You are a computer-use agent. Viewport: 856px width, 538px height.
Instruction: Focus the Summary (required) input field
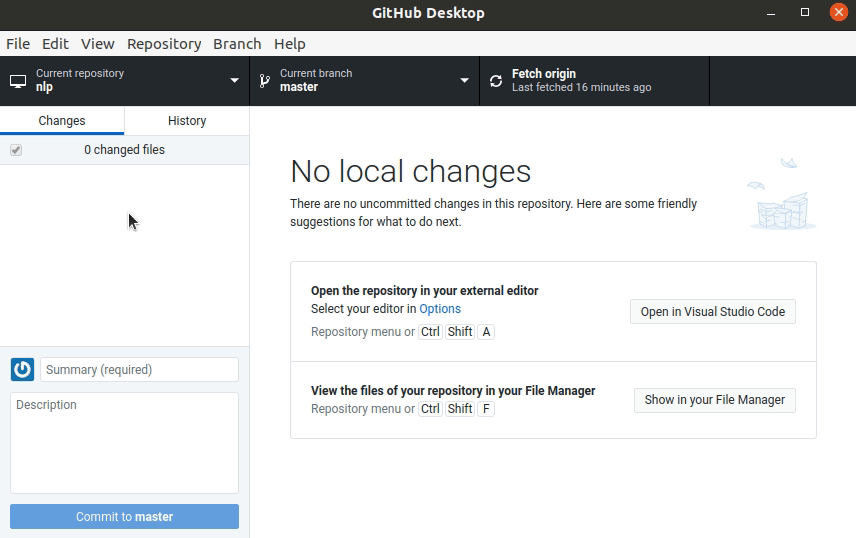pos(139,370)
